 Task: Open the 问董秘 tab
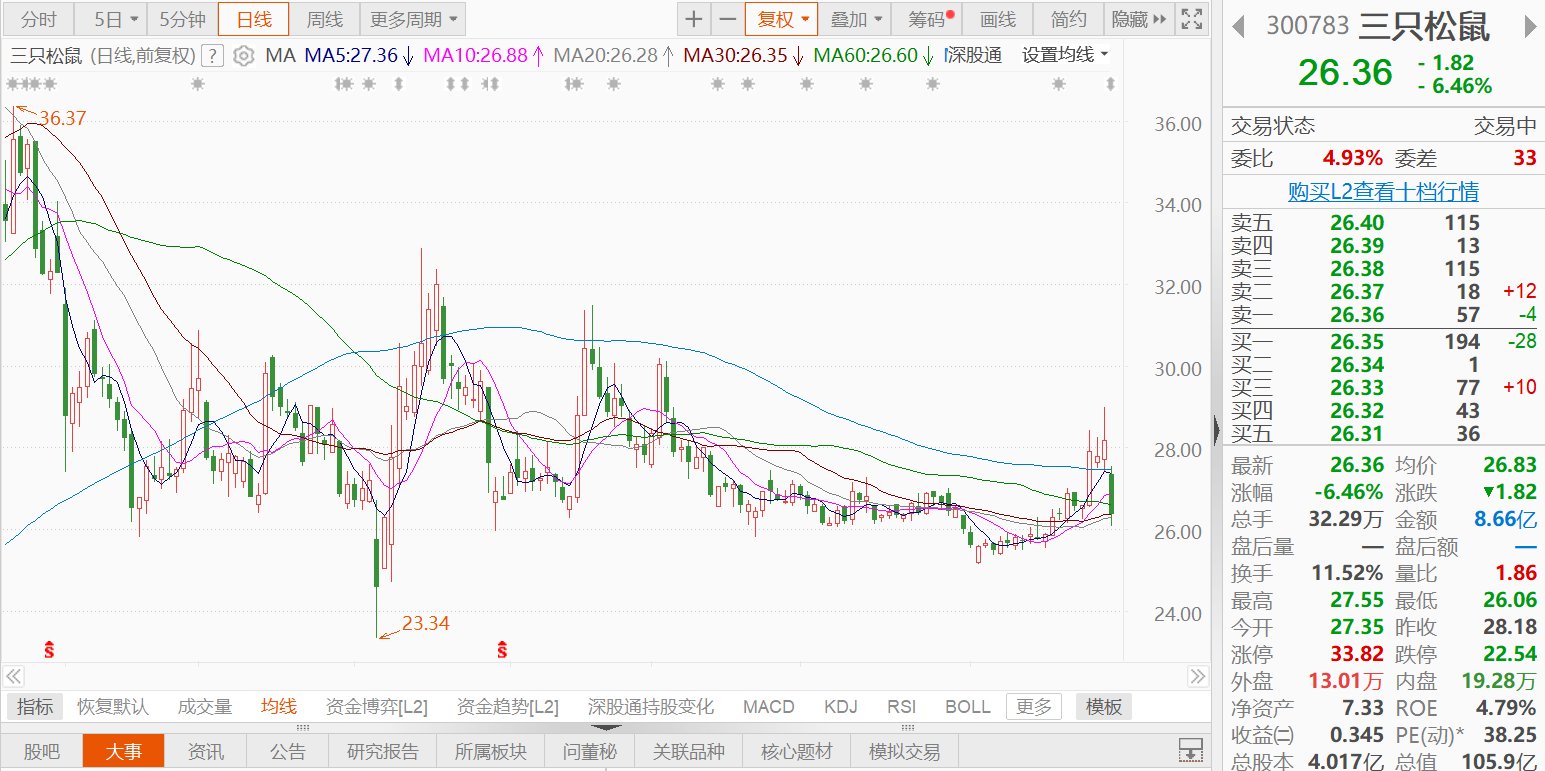[589, 752]
